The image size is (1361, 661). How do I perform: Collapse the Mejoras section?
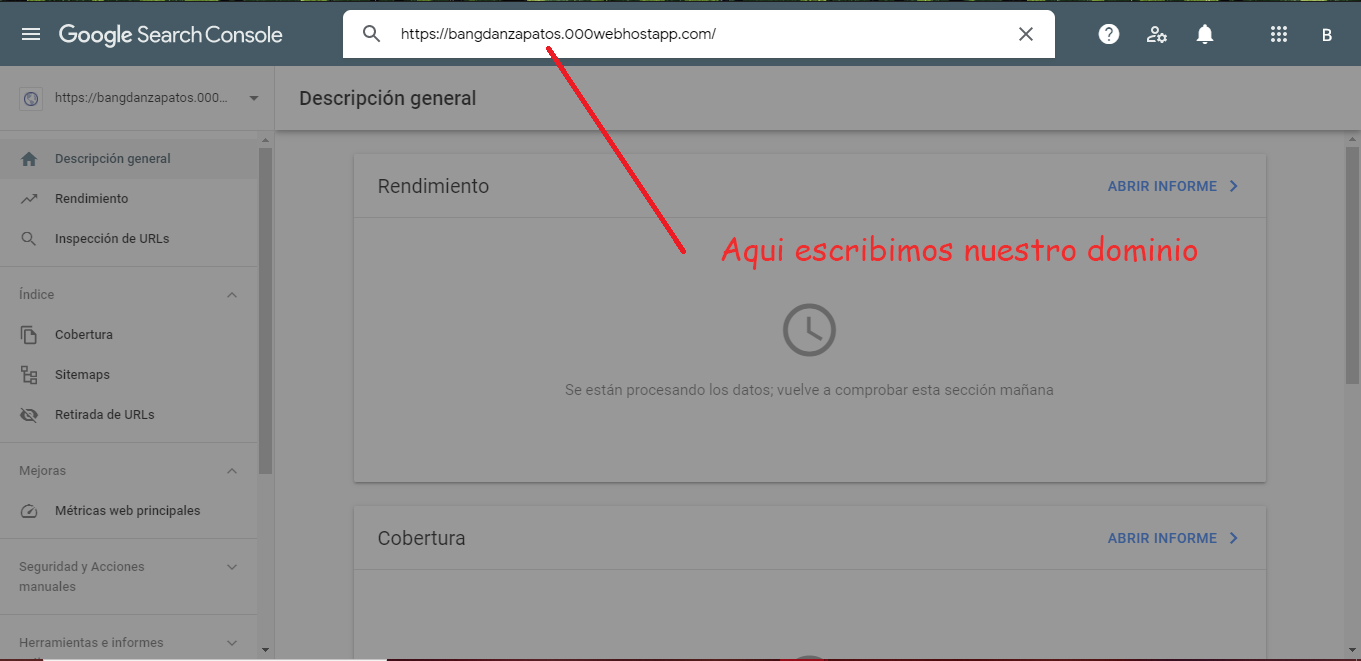[x=232, y=471]
